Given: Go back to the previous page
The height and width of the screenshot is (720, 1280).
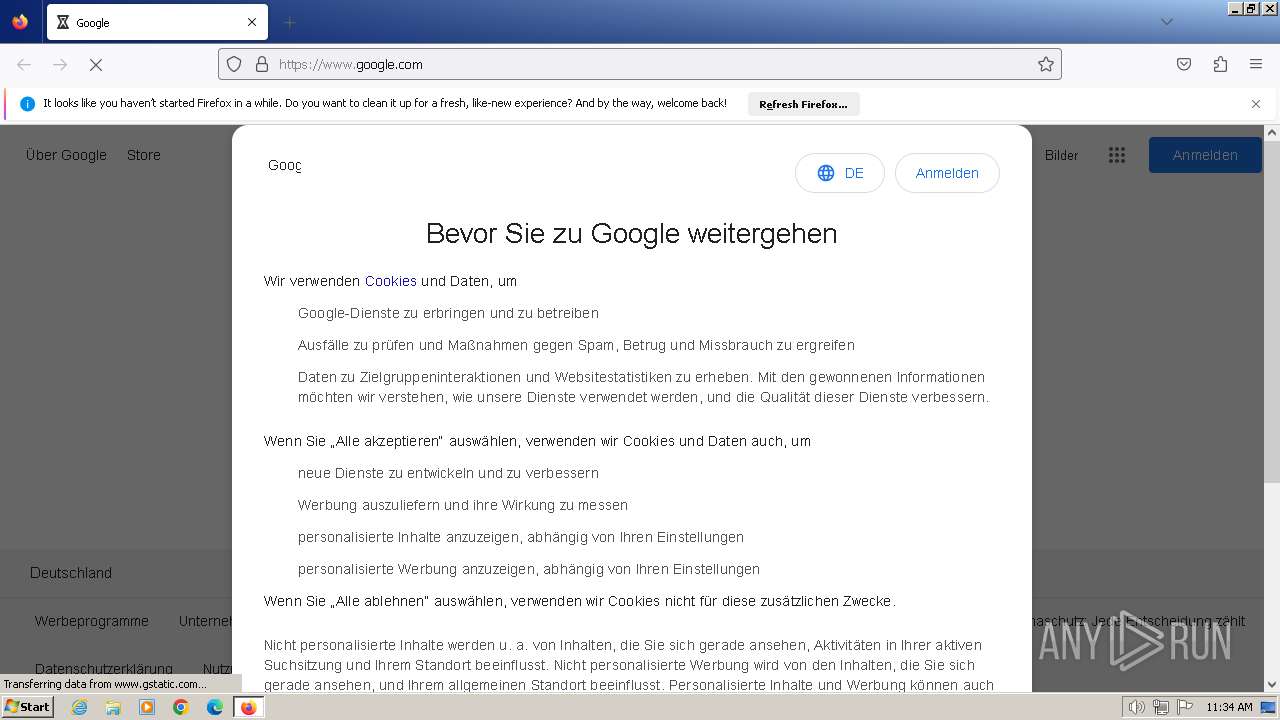Looking at the screenshot, I should 24,64.
